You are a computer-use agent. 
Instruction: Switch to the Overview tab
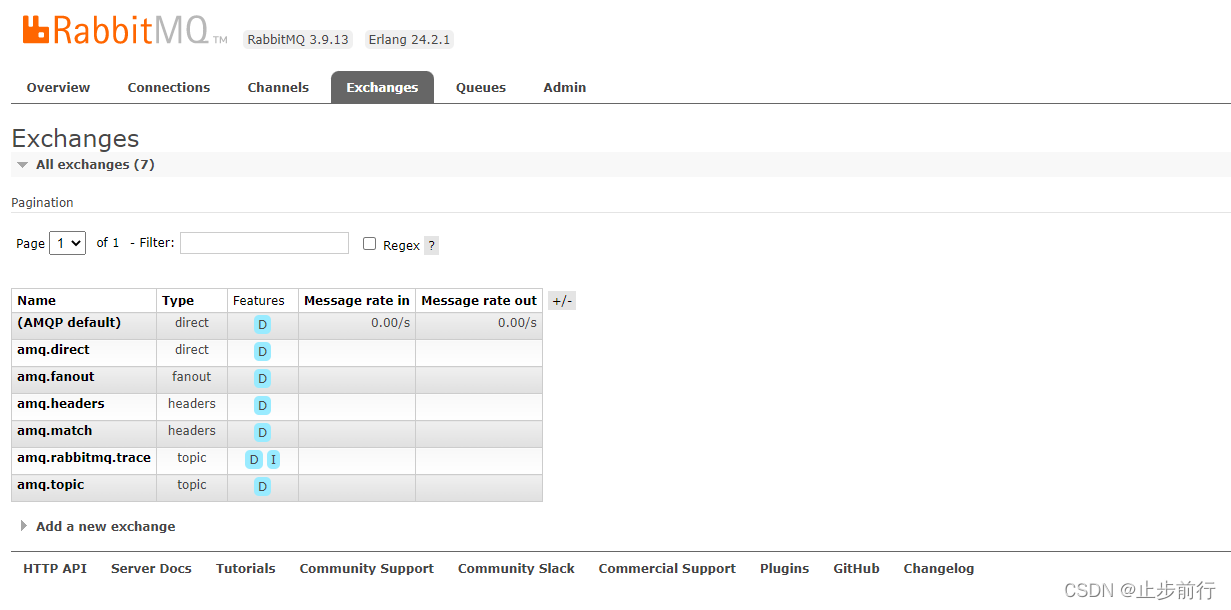coord(58,88)
